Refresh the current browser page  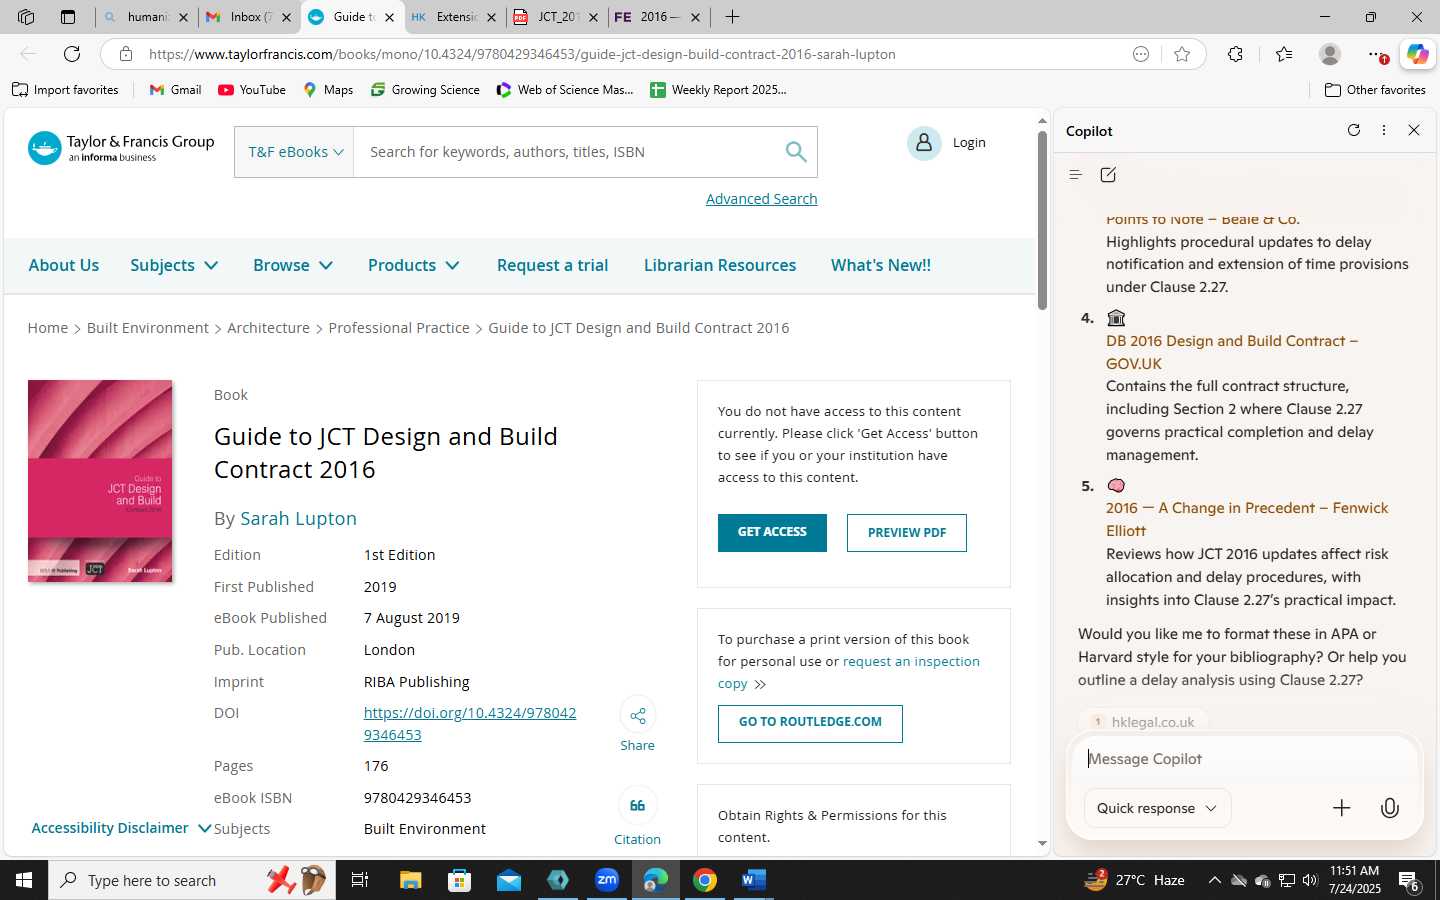pos(72,54)
